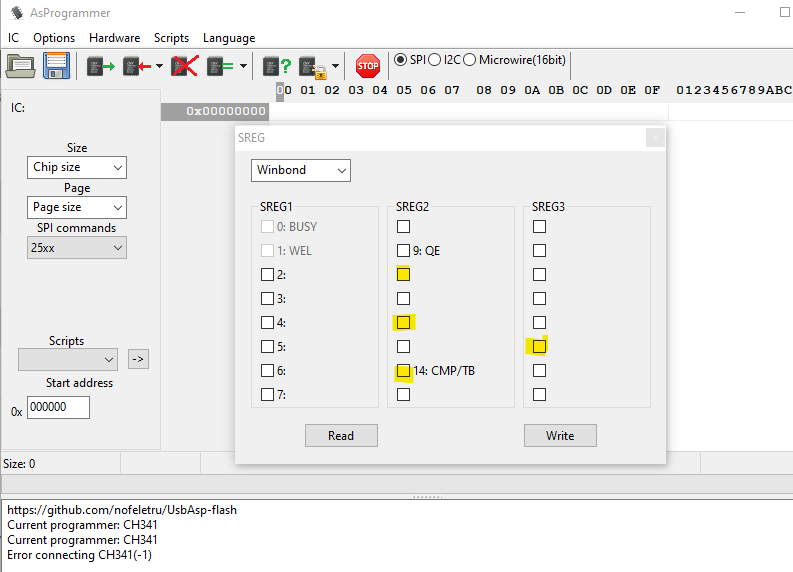This screenshot has height=572, width=793.
Task: Click the Write button in SREG dialog
Action: tap(560, 435)
